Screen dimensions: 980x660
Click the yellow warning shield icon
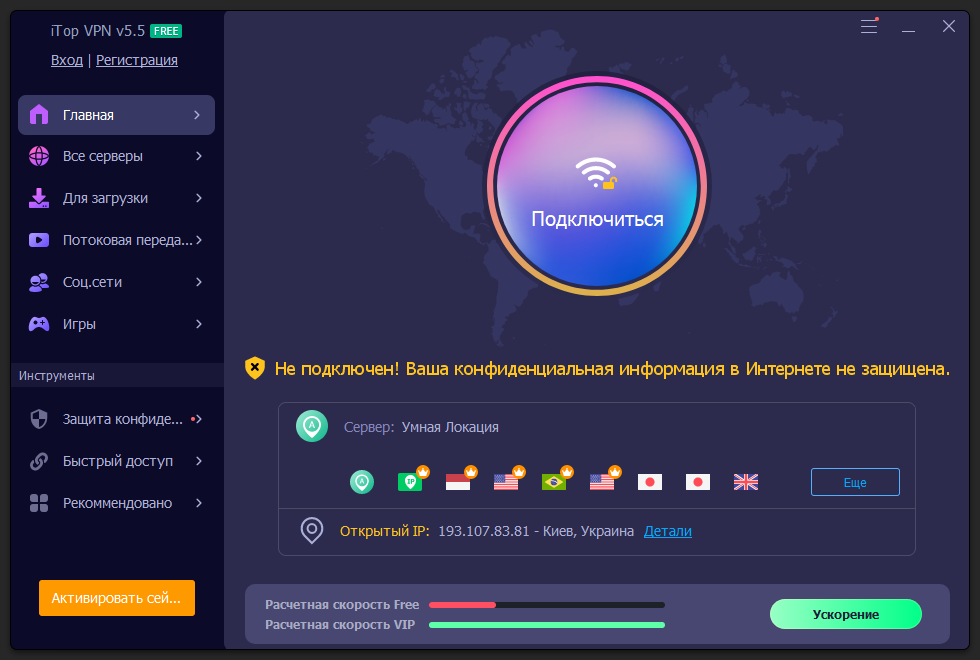pyautogui.click(x=255, y=368)
